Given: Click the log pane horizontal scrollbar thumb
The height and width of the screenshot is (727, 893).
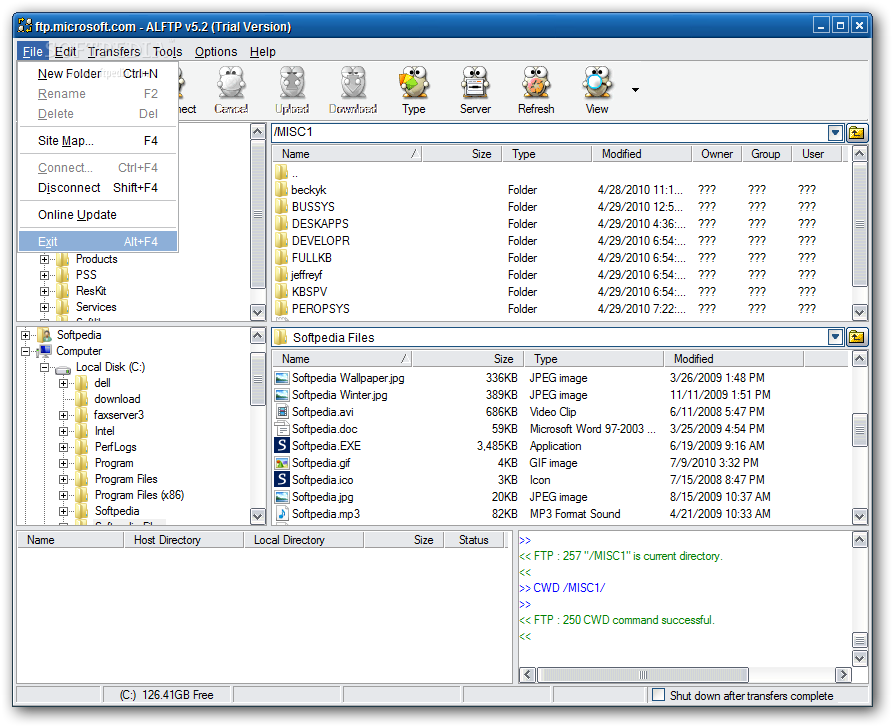Looking at the screenshot, I should pos(642,675).
